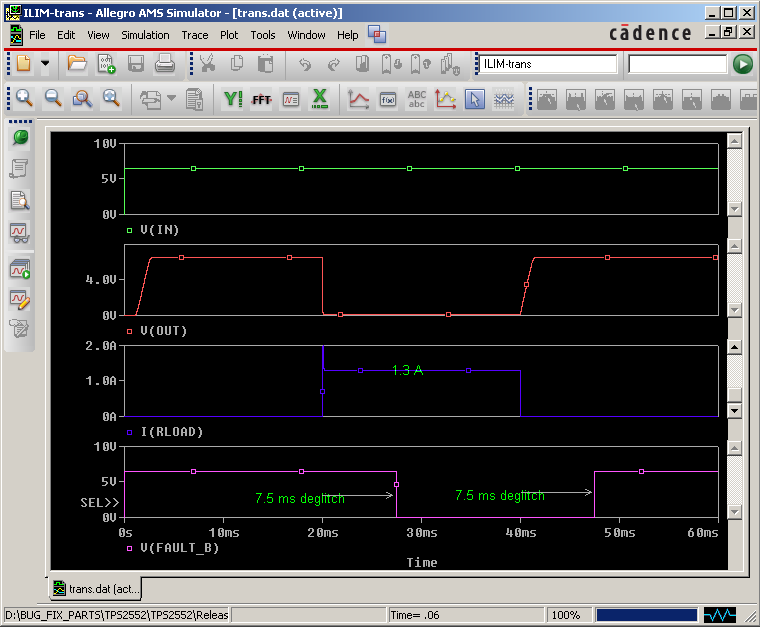Click the ILIM-trans profile name field
Screen dimensions: 760x627
(547, 64)
